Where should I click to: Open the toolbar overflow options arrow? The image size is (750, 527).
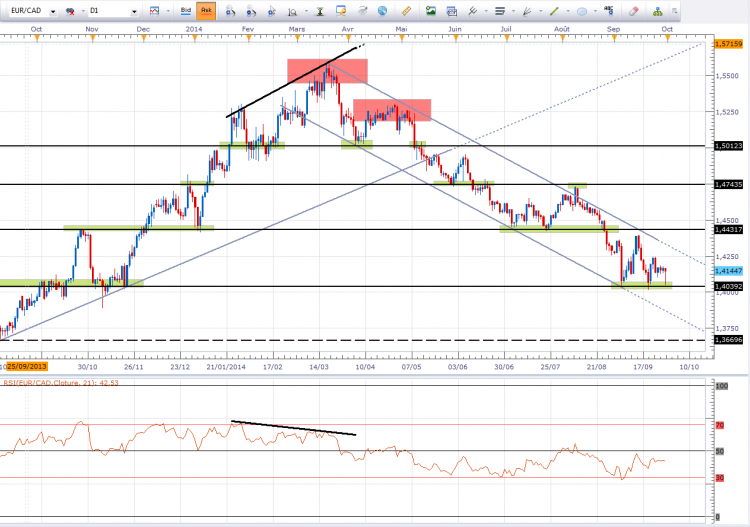[674, 10]
